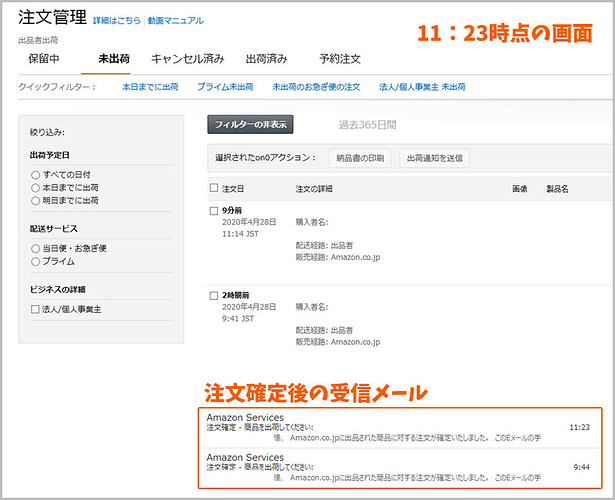Apply quick filter 法人/個人事業主 未出荷
This screenshot has width=615, height=500.
[422, 87]
